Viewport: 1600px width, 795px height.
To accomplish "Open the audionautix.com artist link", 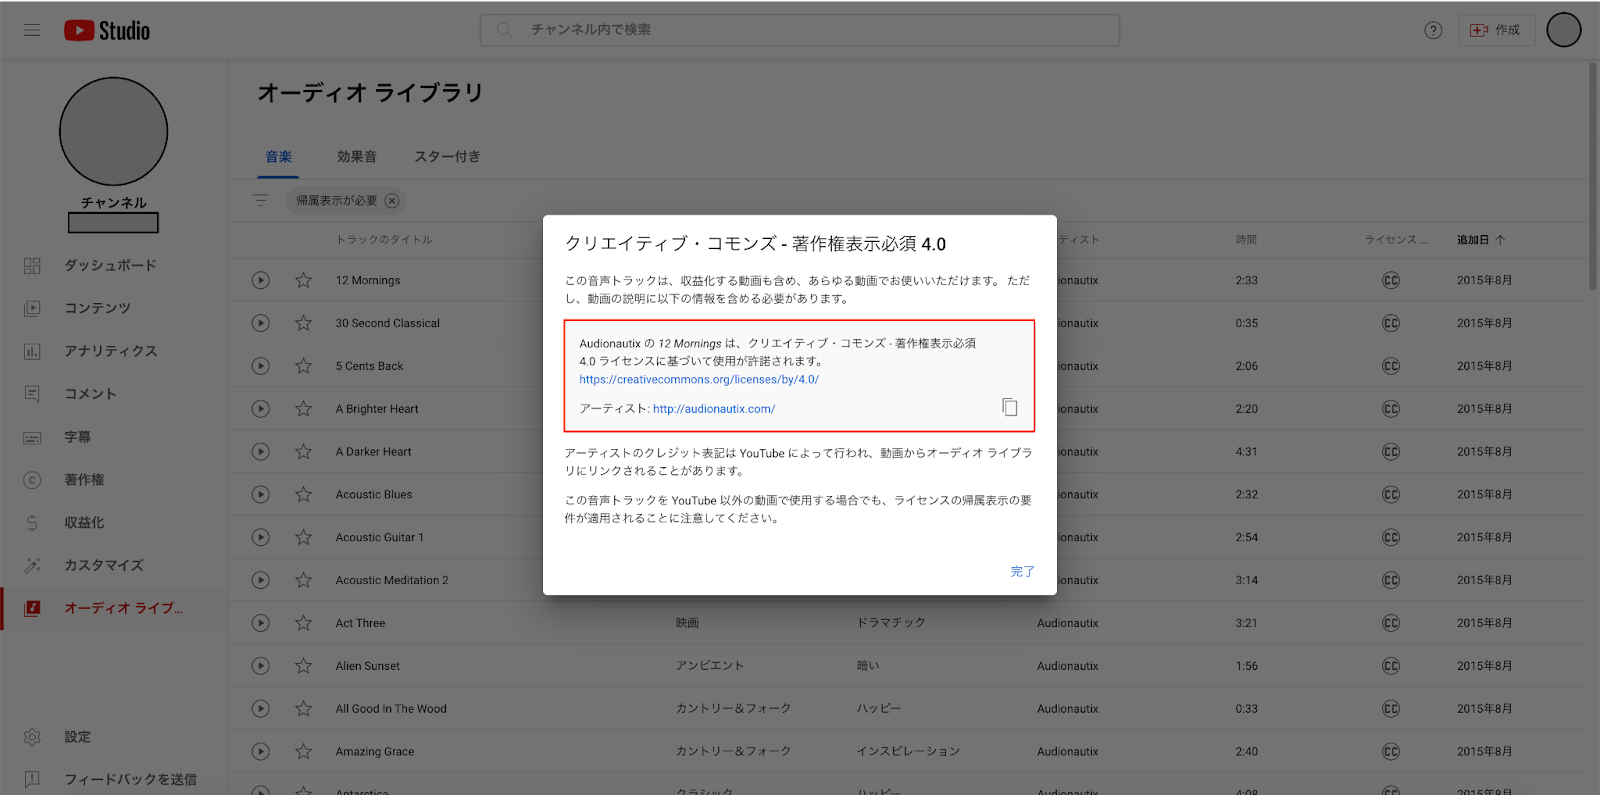I will click(714, 409).
